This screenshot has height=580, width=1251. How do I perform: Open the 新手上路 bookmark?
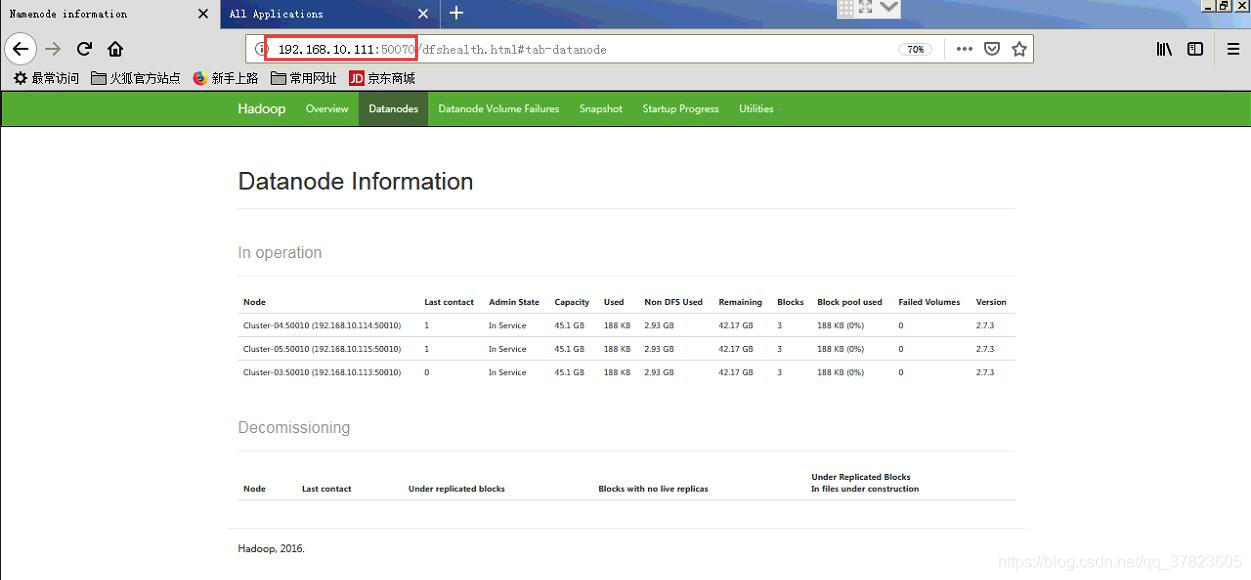pyautogui.click(x=225, y=78)
